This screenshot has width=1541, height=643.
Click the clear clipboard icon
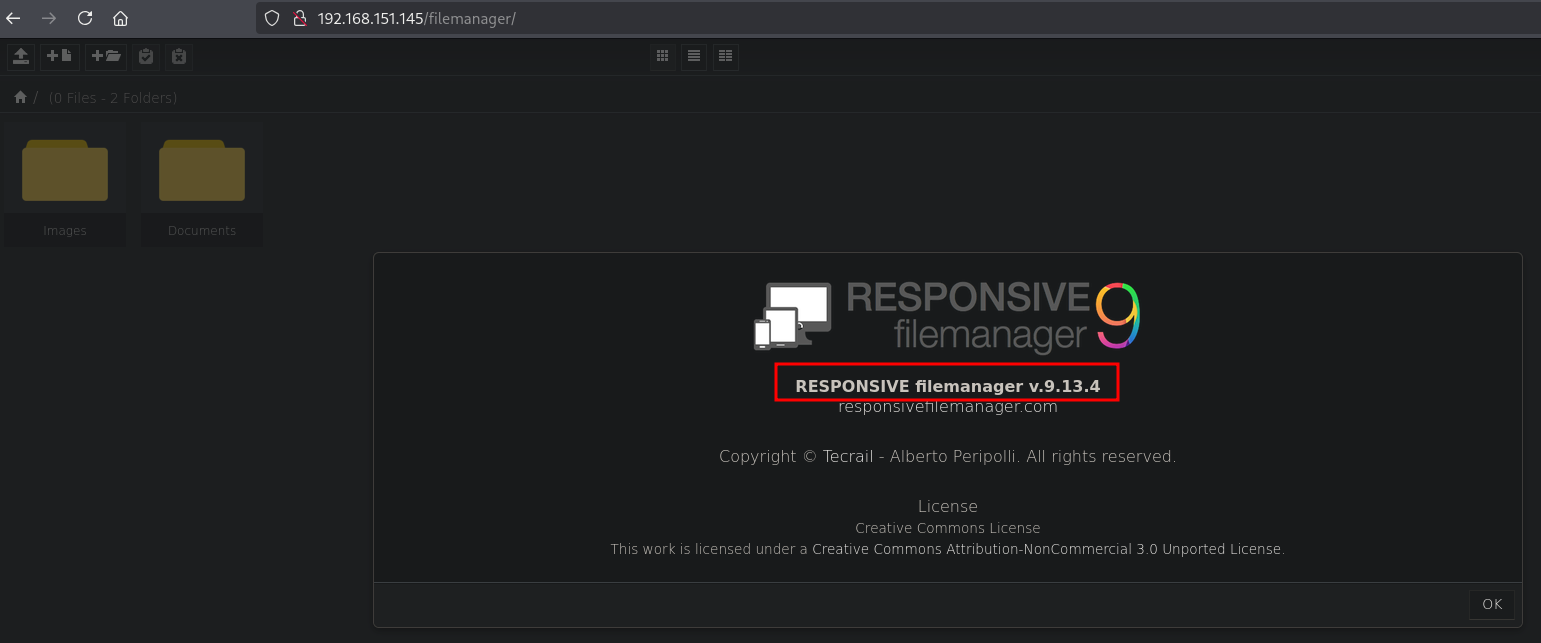tap(178, 57)
